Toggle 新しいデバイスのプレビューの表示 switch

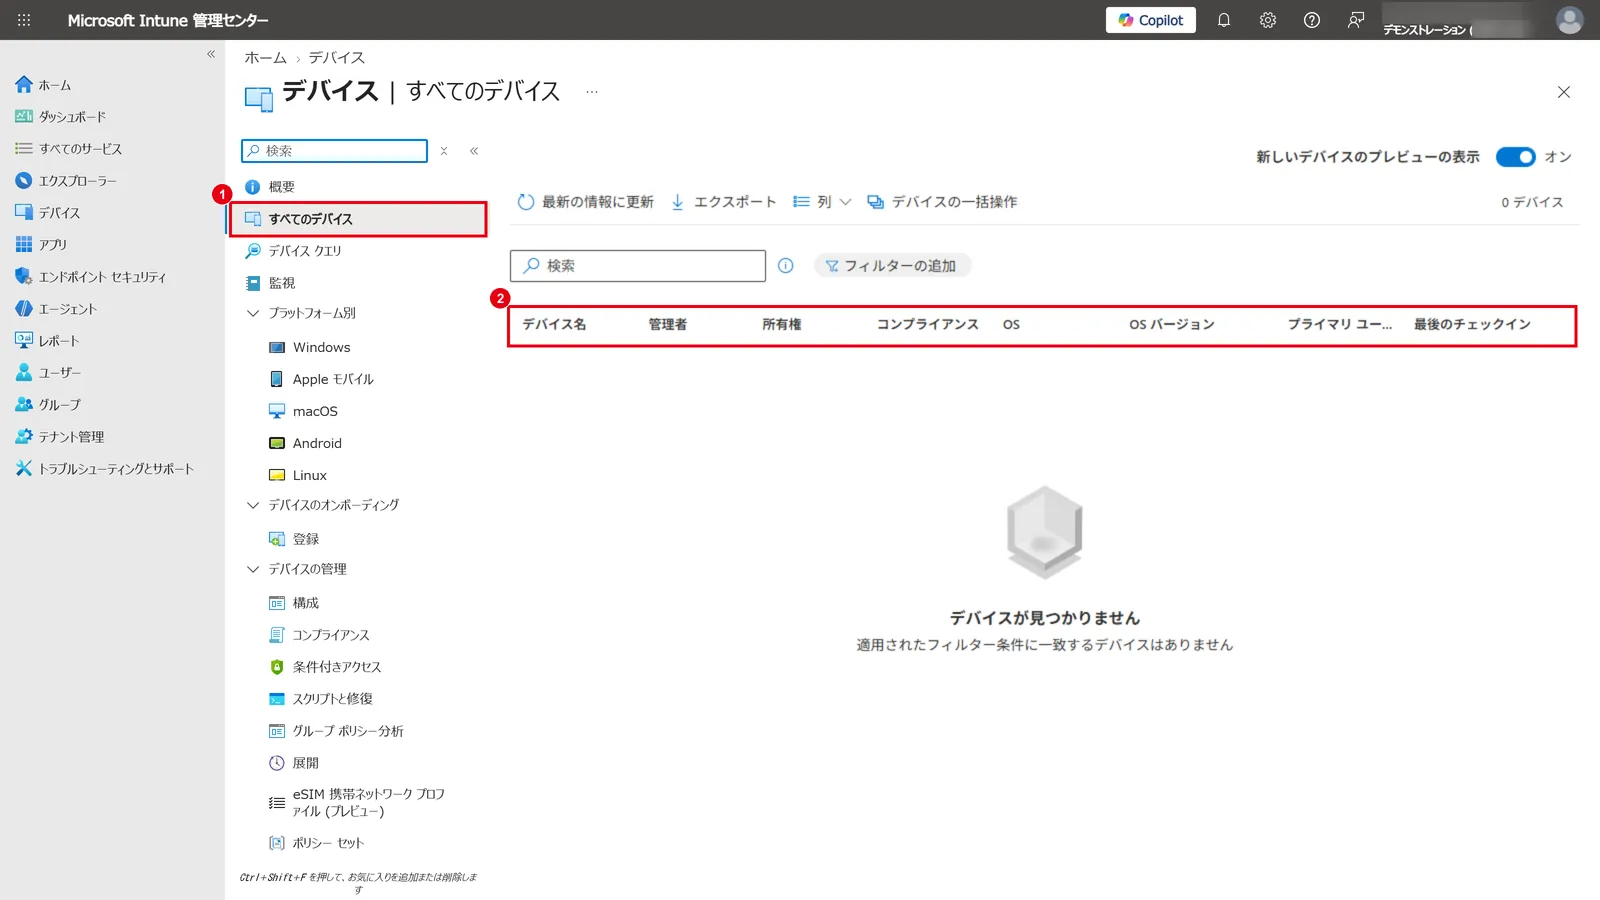(x=1515, y=157)
